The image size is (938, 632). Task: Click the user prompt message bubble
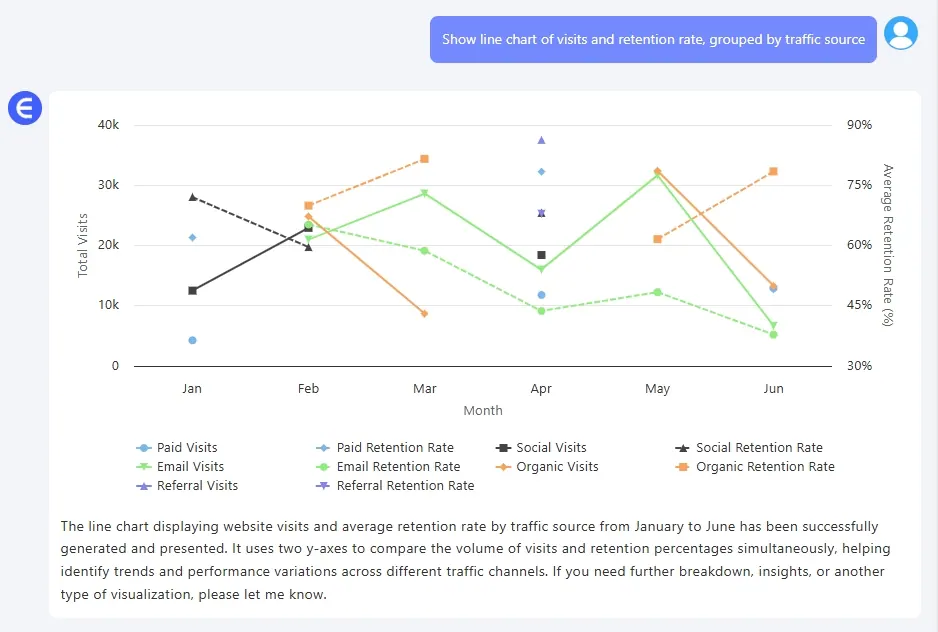[x=653, y=40]
